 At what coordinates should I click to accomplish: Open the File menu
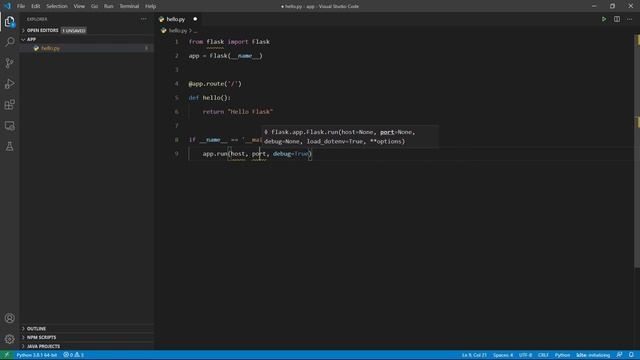[21, 6]
